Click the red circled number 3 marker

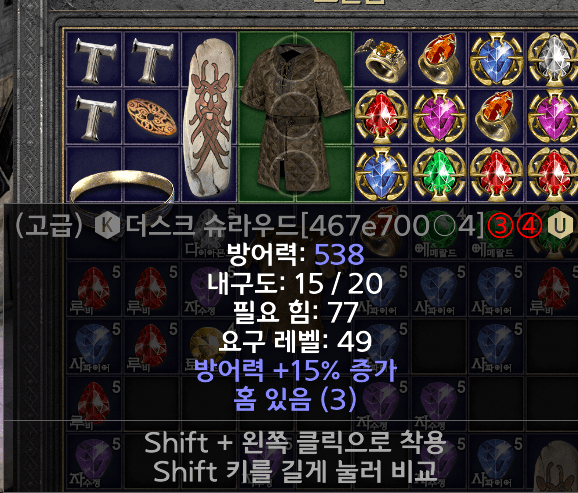501,226
